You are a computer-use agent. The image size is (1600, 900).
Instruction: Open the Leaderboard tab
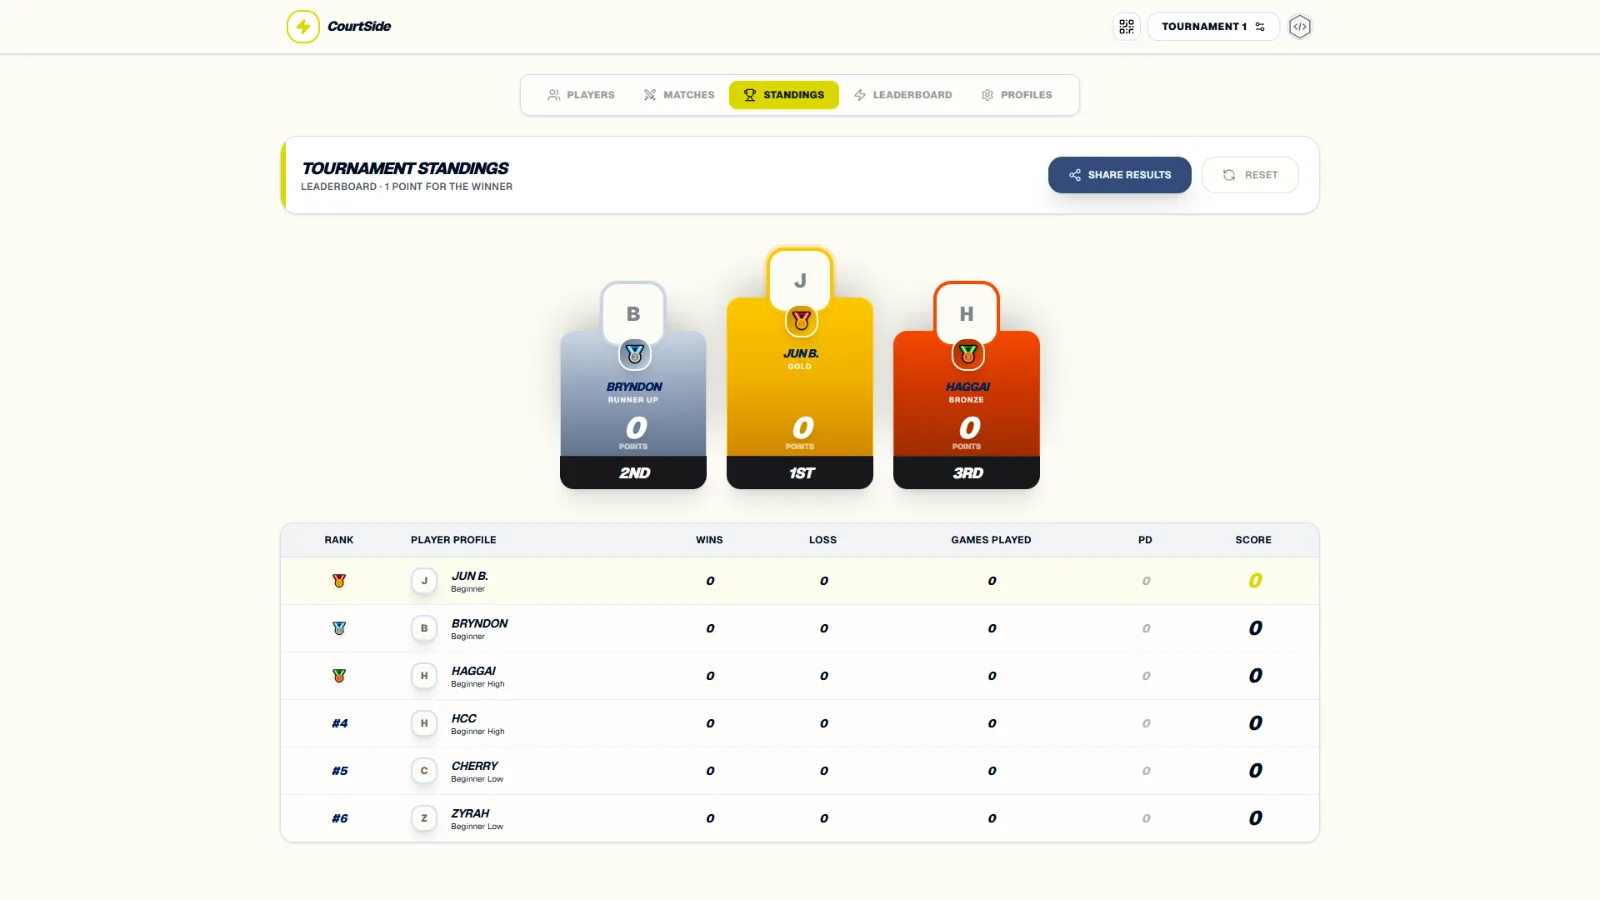pos(903,95)
